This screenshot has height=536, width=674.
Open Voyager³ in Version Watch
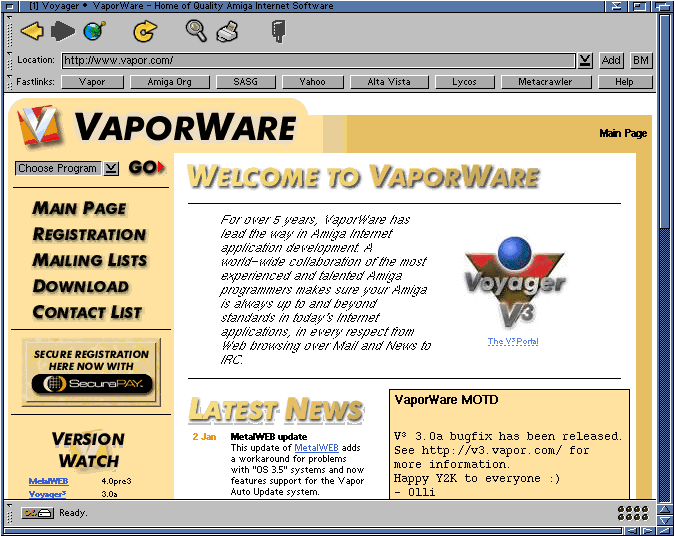pos(47,494)
